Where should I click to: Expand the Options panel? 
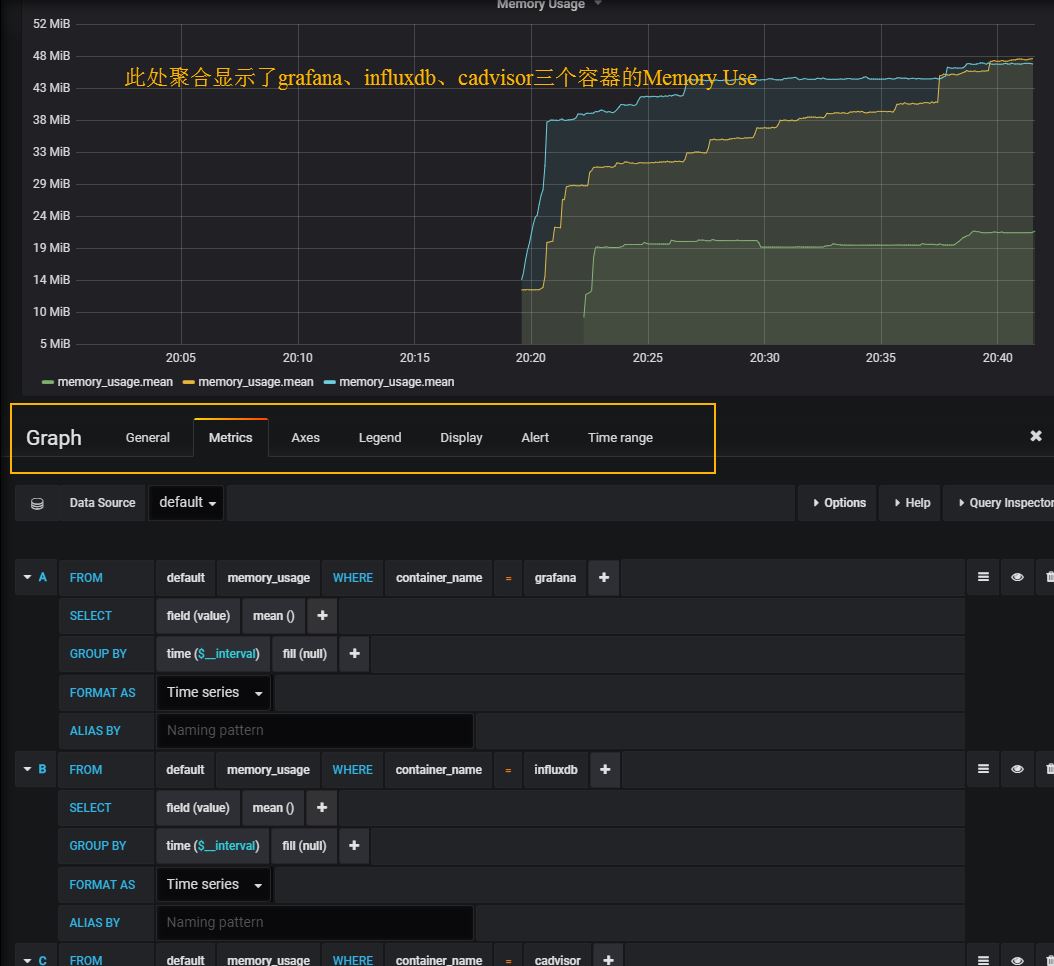(x=837, y=502)
